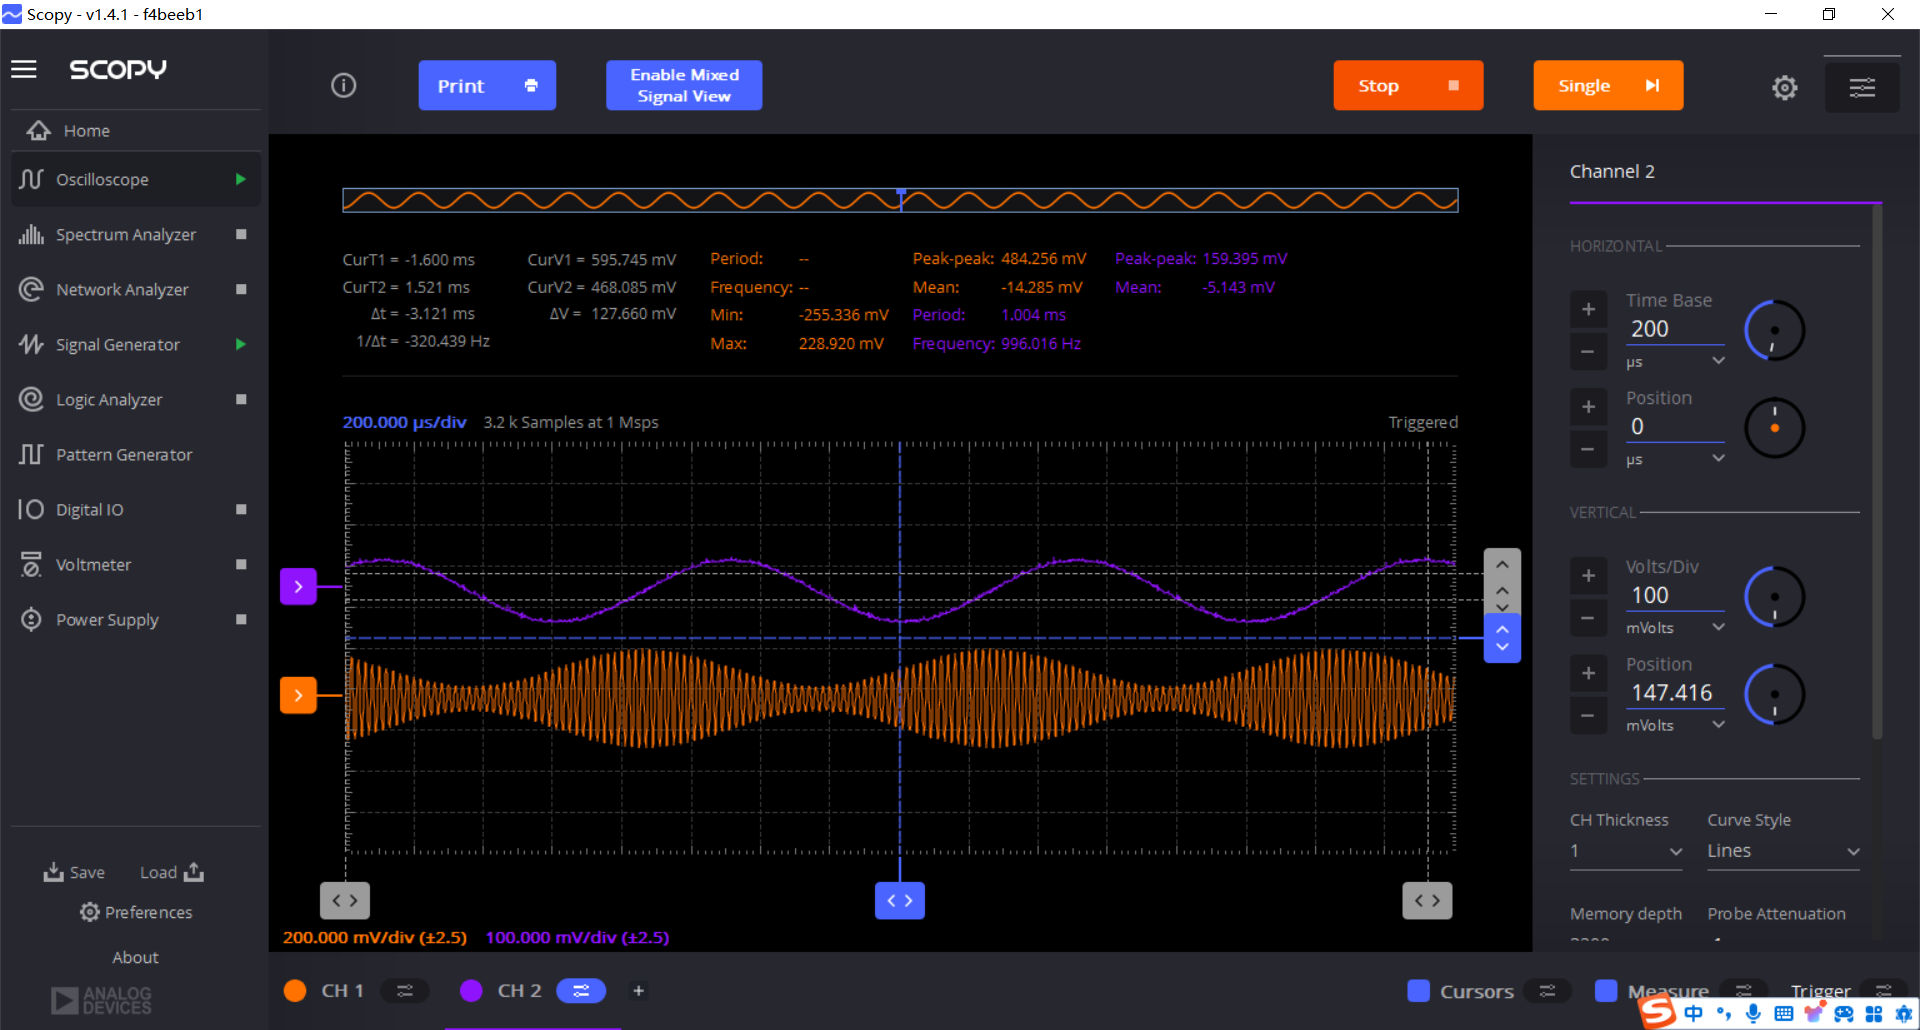Toggle the Oscilloscope run indicator
This screenshot has height=1030, width=1920.
coord(240,180)
